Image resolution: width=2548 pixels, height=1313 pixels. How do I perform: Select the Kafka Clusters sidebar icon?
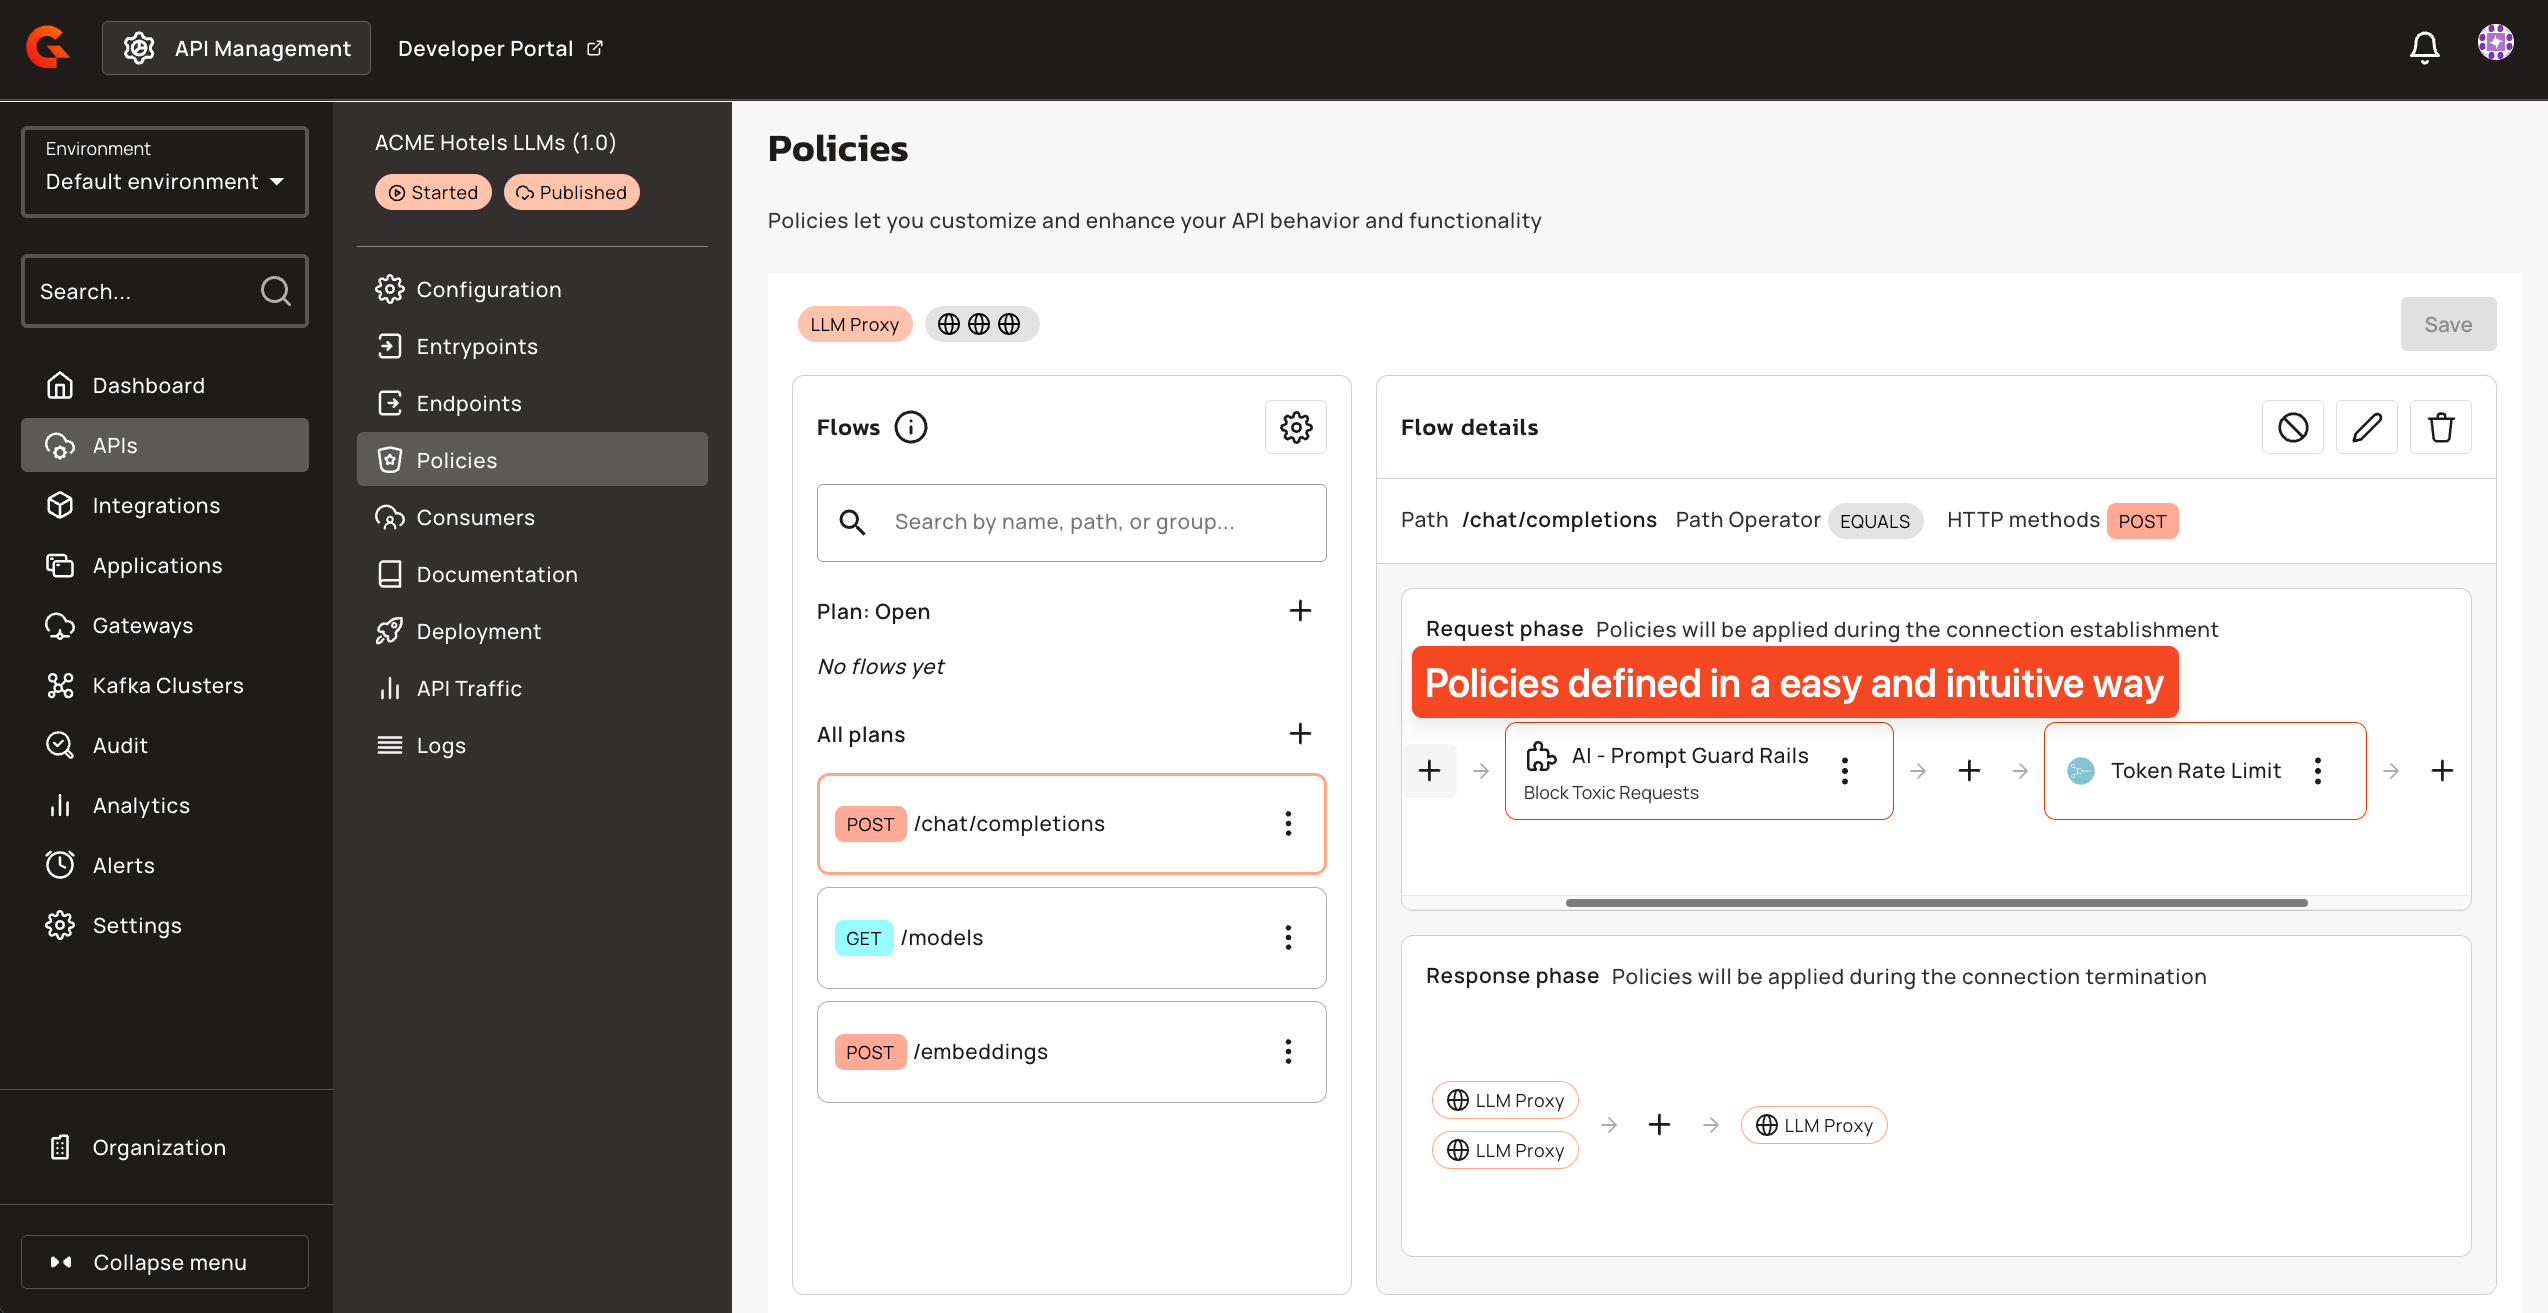coord(59,685)
